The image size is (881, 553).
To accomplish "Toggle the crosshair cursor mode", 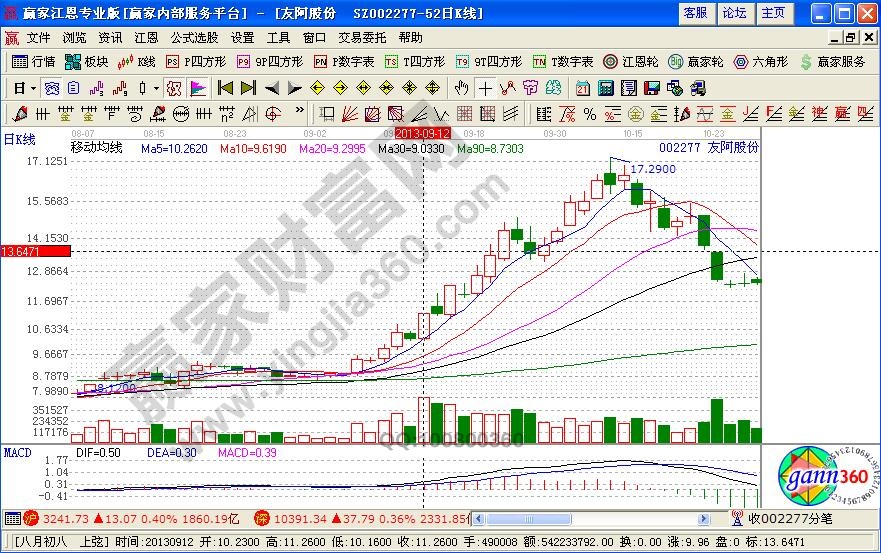I will pyautogui.click(x=485, y=88).
